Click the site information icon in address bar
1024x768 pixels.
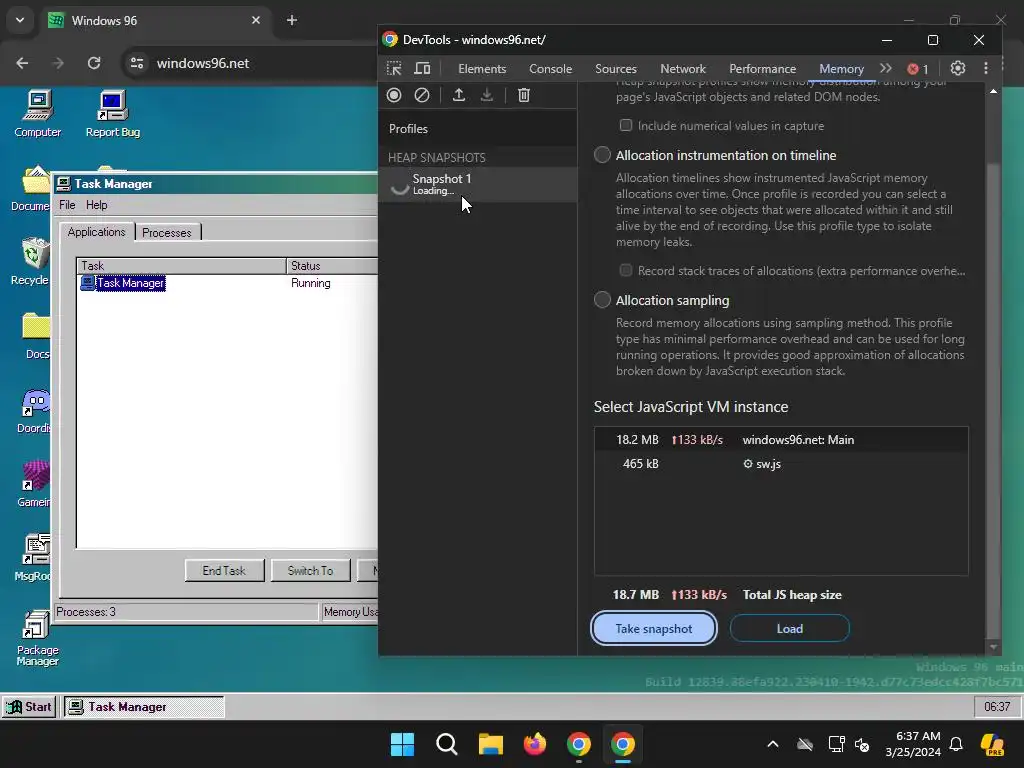[x=137, y=63]
